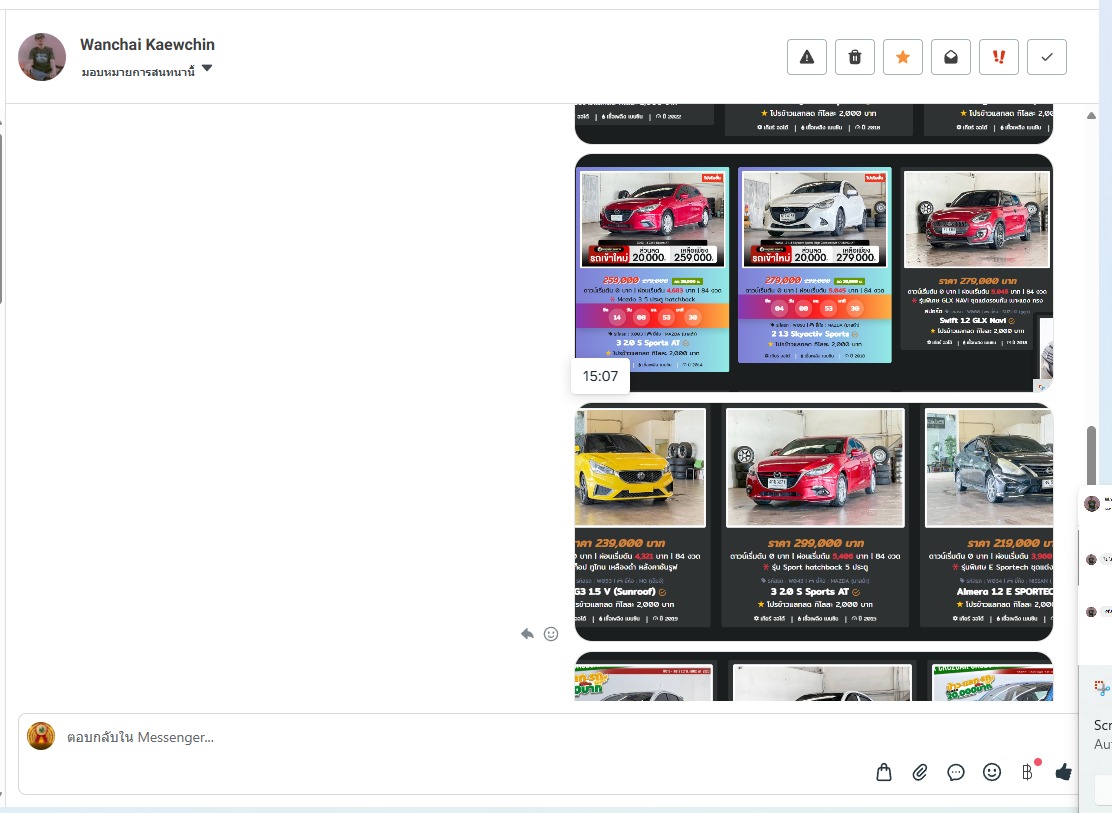Click the 15:07 timestamp label
This screenshot has height=813, width=1112.
point(600,376)
